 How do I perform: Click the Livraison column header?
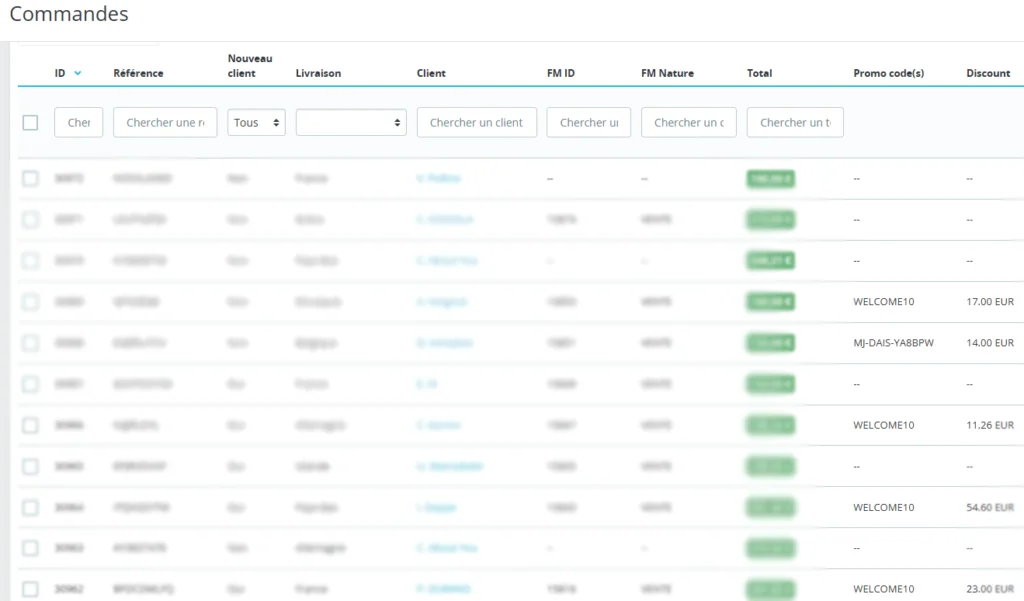point(318,73)
